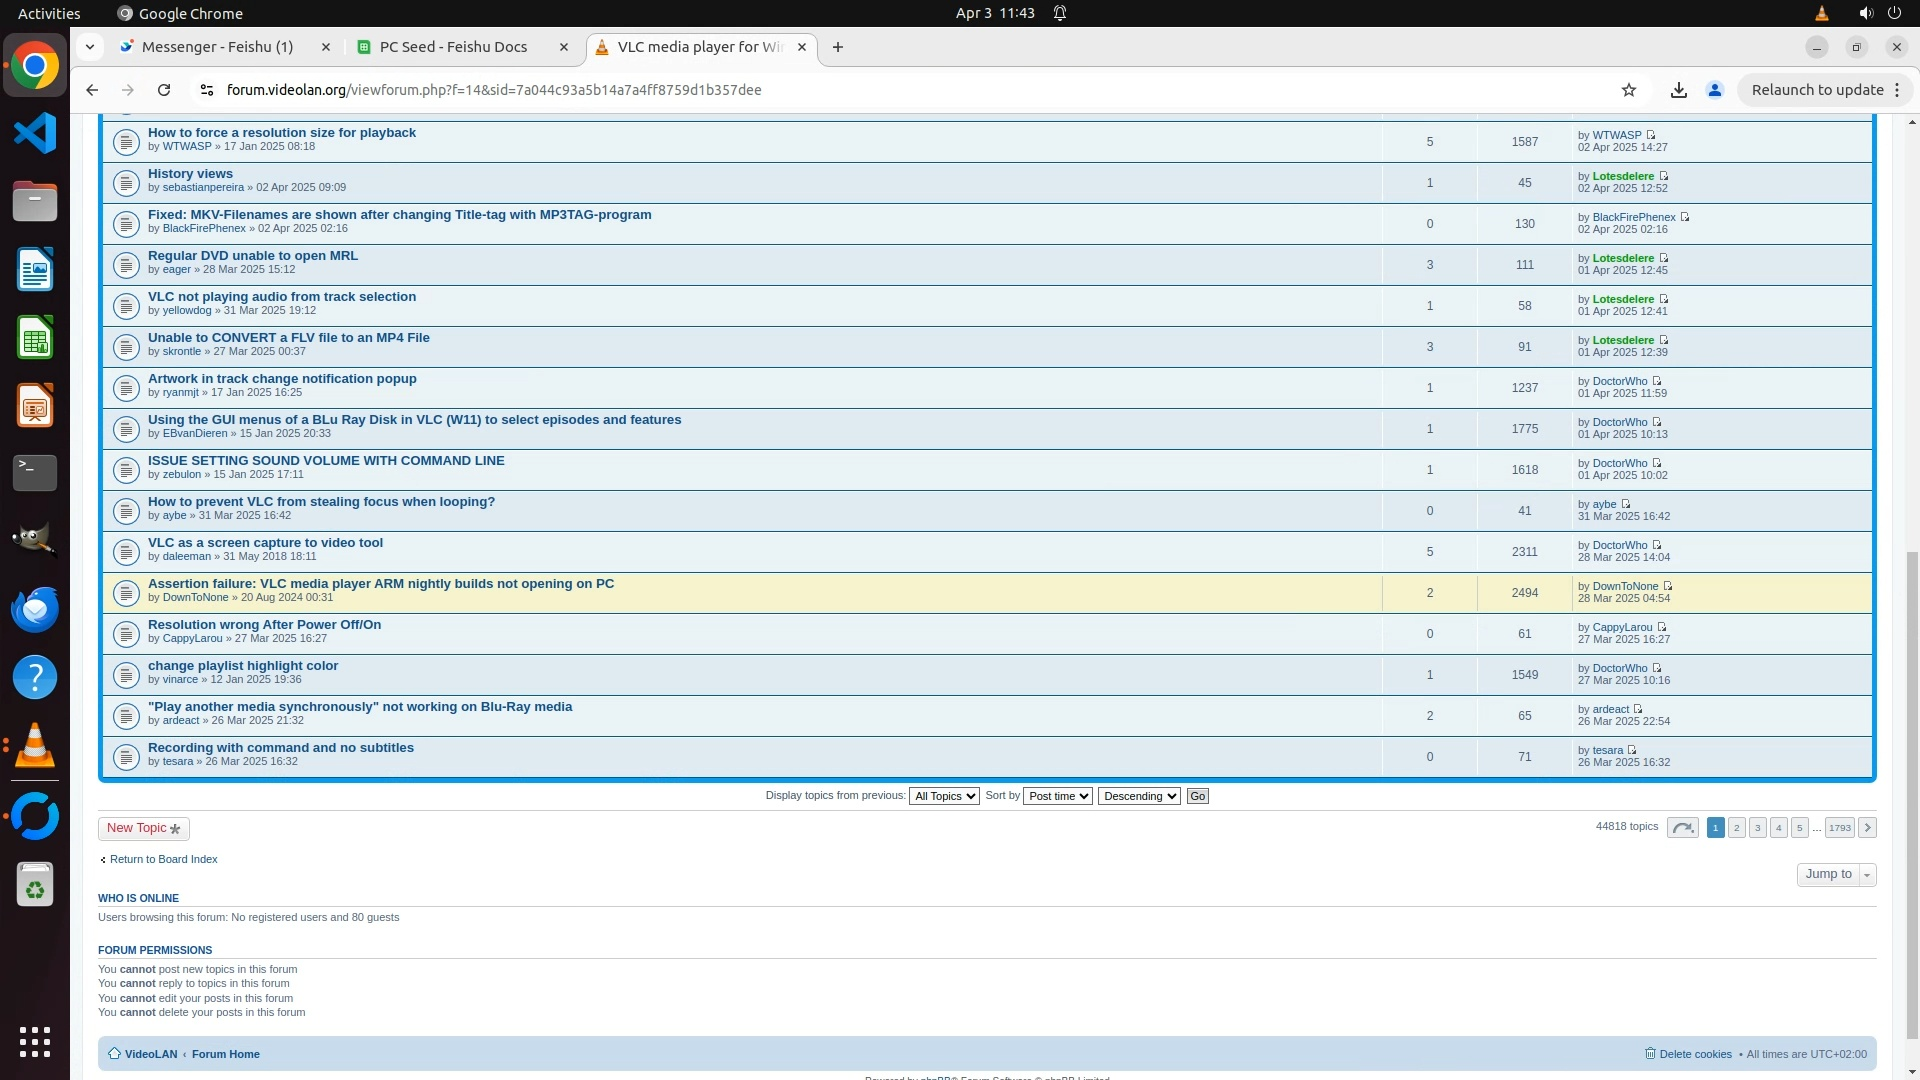Open topic VLC as a screen capture to video tool
Image resolution: width=1920 pixels, height=1080 pixels.
[265, 543]
